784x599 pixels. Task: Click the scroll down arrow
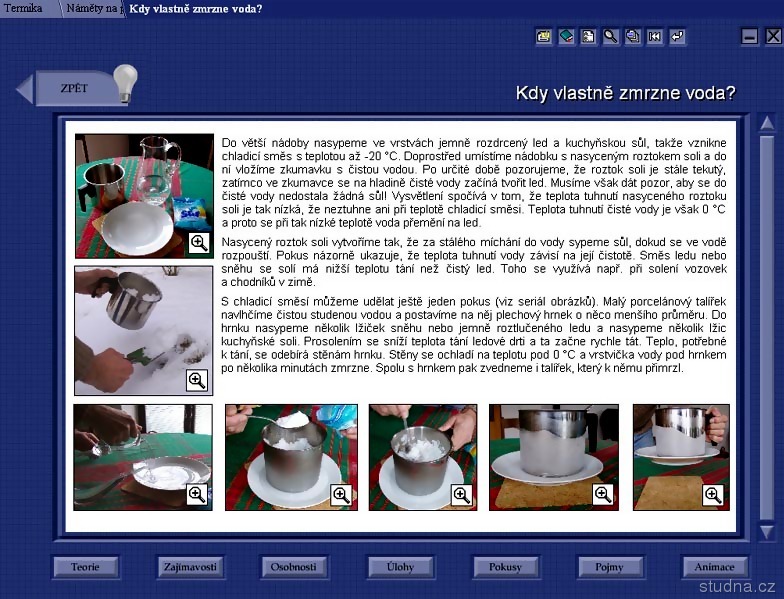[767, 532]
